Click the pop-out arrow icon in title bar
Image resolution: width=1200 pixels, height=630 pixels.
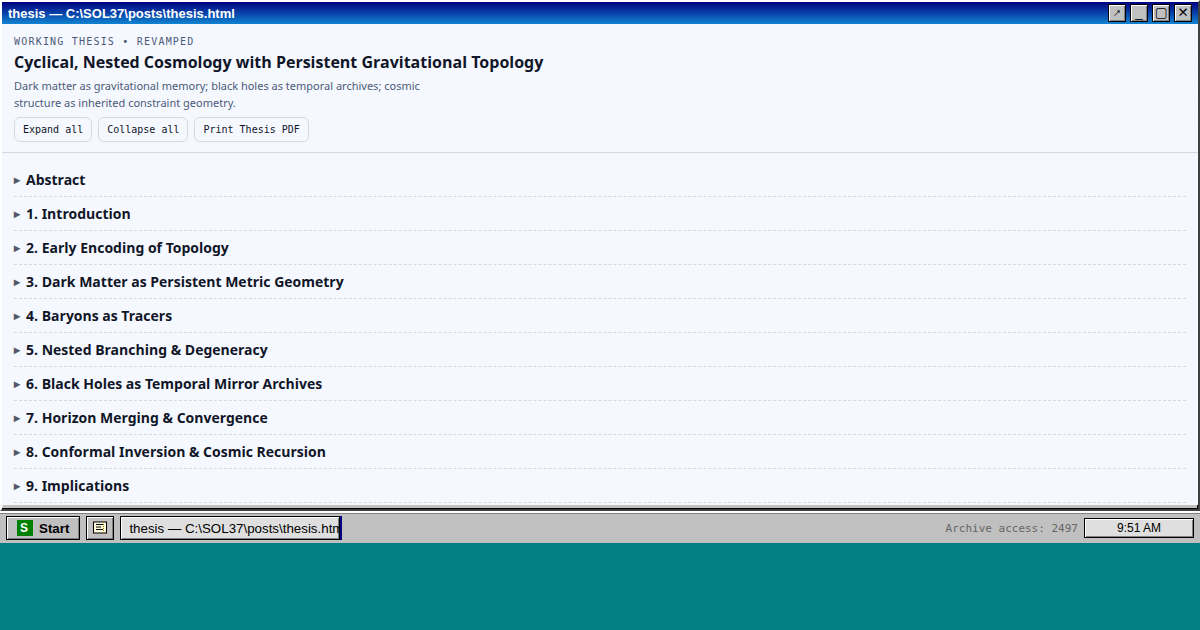1117,13
